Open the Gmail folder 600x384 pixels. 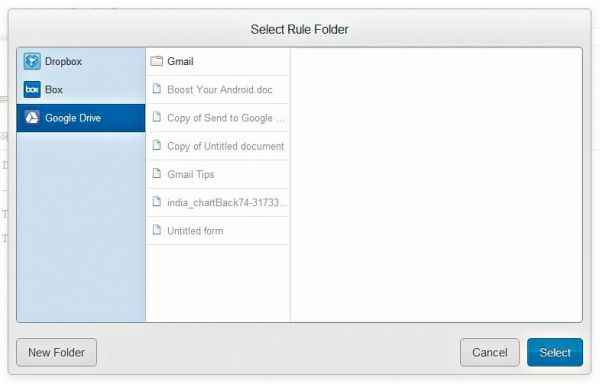click(x=217, y=62)
